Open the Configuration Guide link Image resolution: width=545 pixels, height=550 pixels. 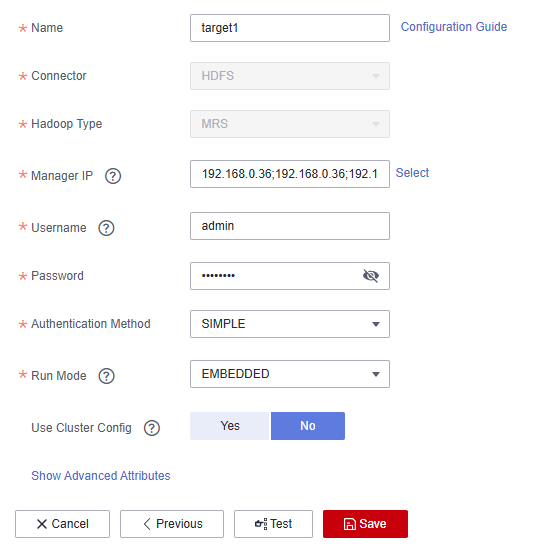454,27
